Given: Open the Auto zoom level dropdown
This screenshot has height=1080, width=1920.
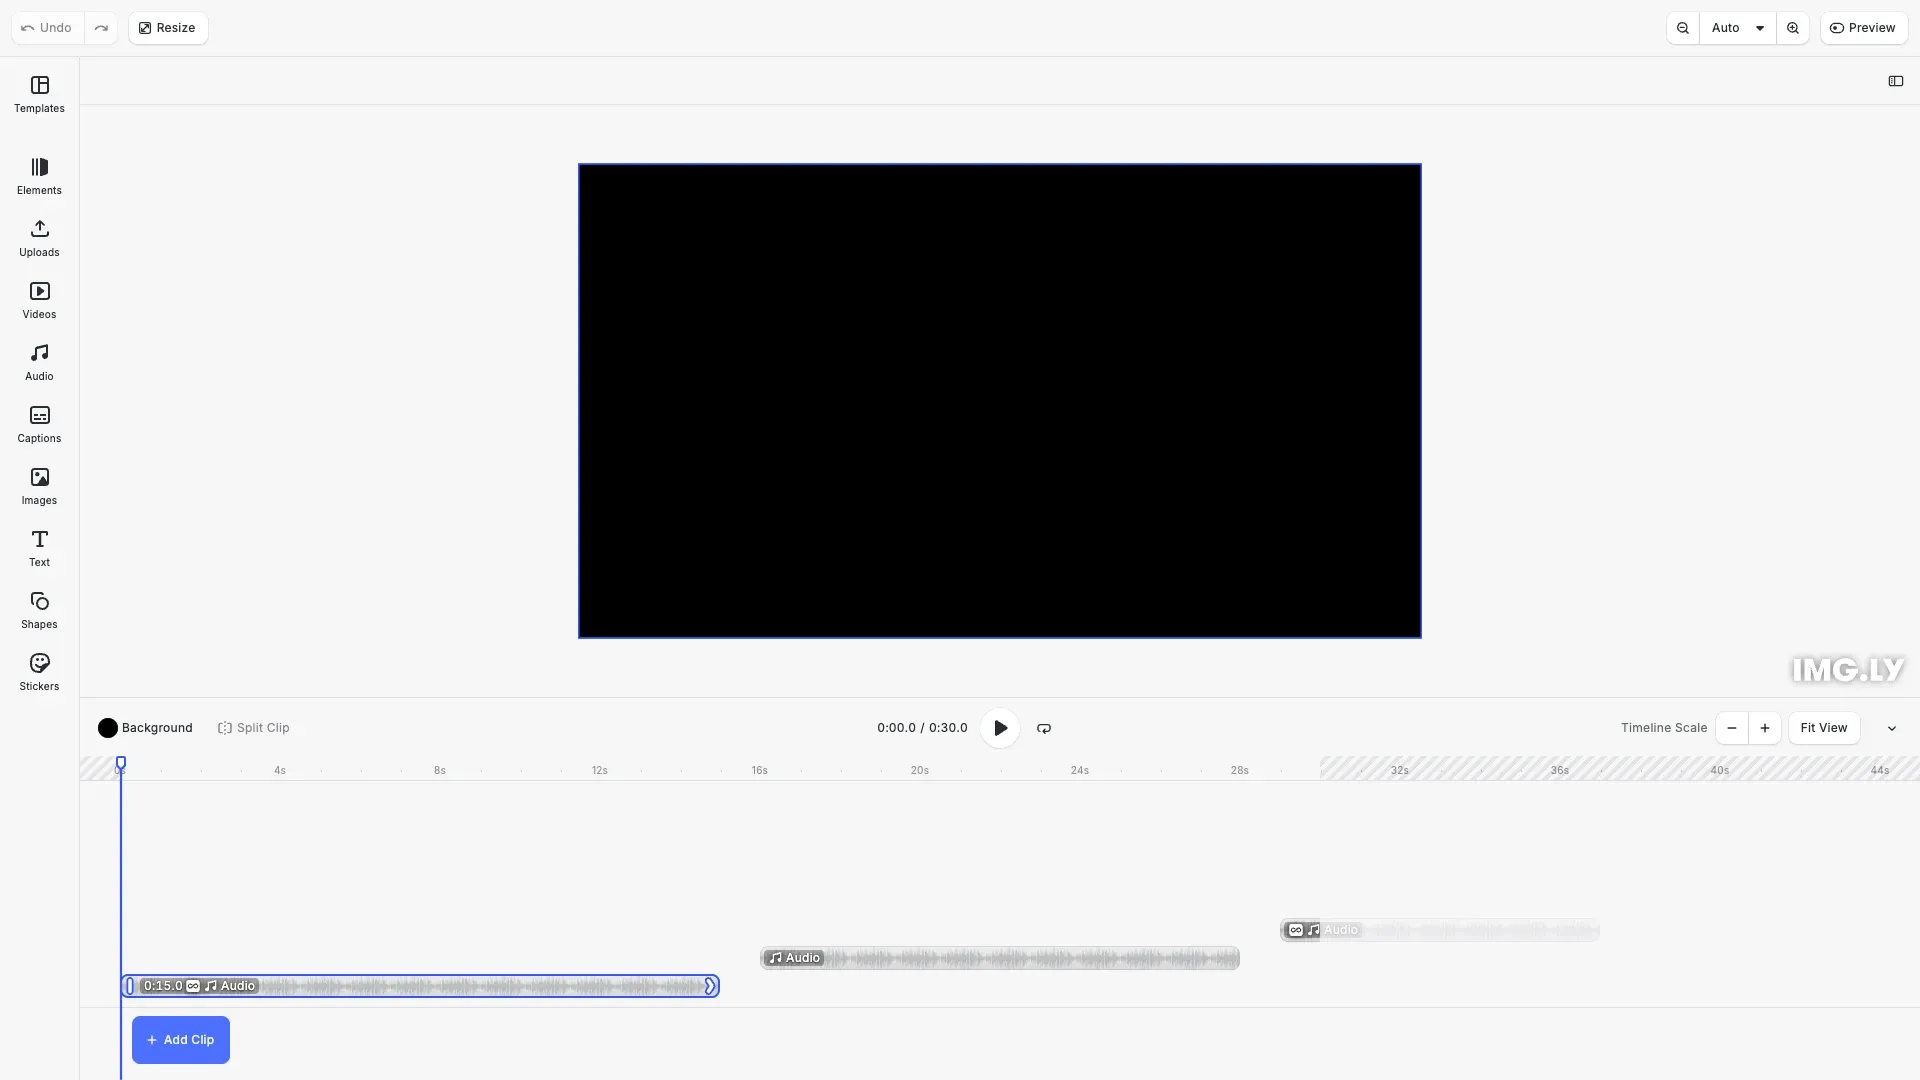Looking at the screenshot, I should click(x=1738, y=27).
